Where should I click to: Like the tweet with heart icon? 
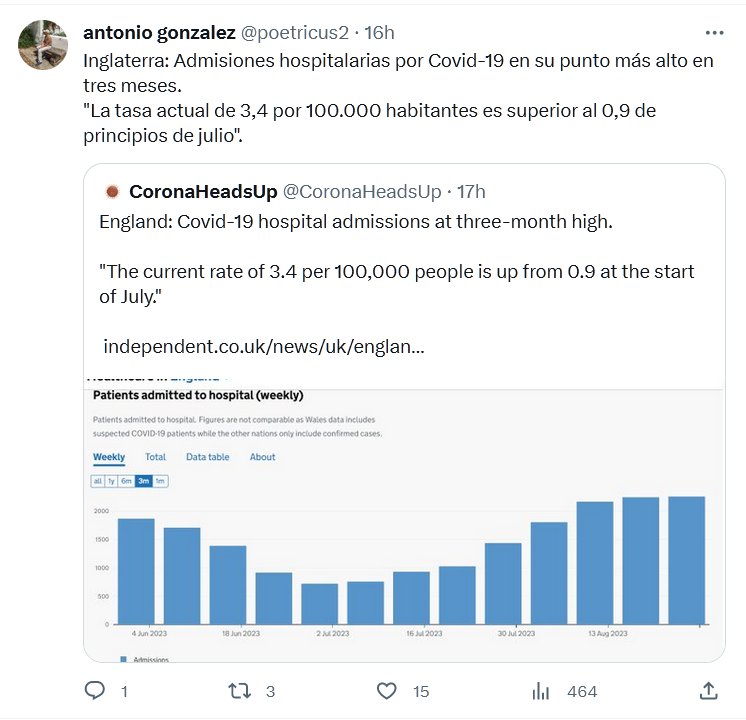coord(386,691)
